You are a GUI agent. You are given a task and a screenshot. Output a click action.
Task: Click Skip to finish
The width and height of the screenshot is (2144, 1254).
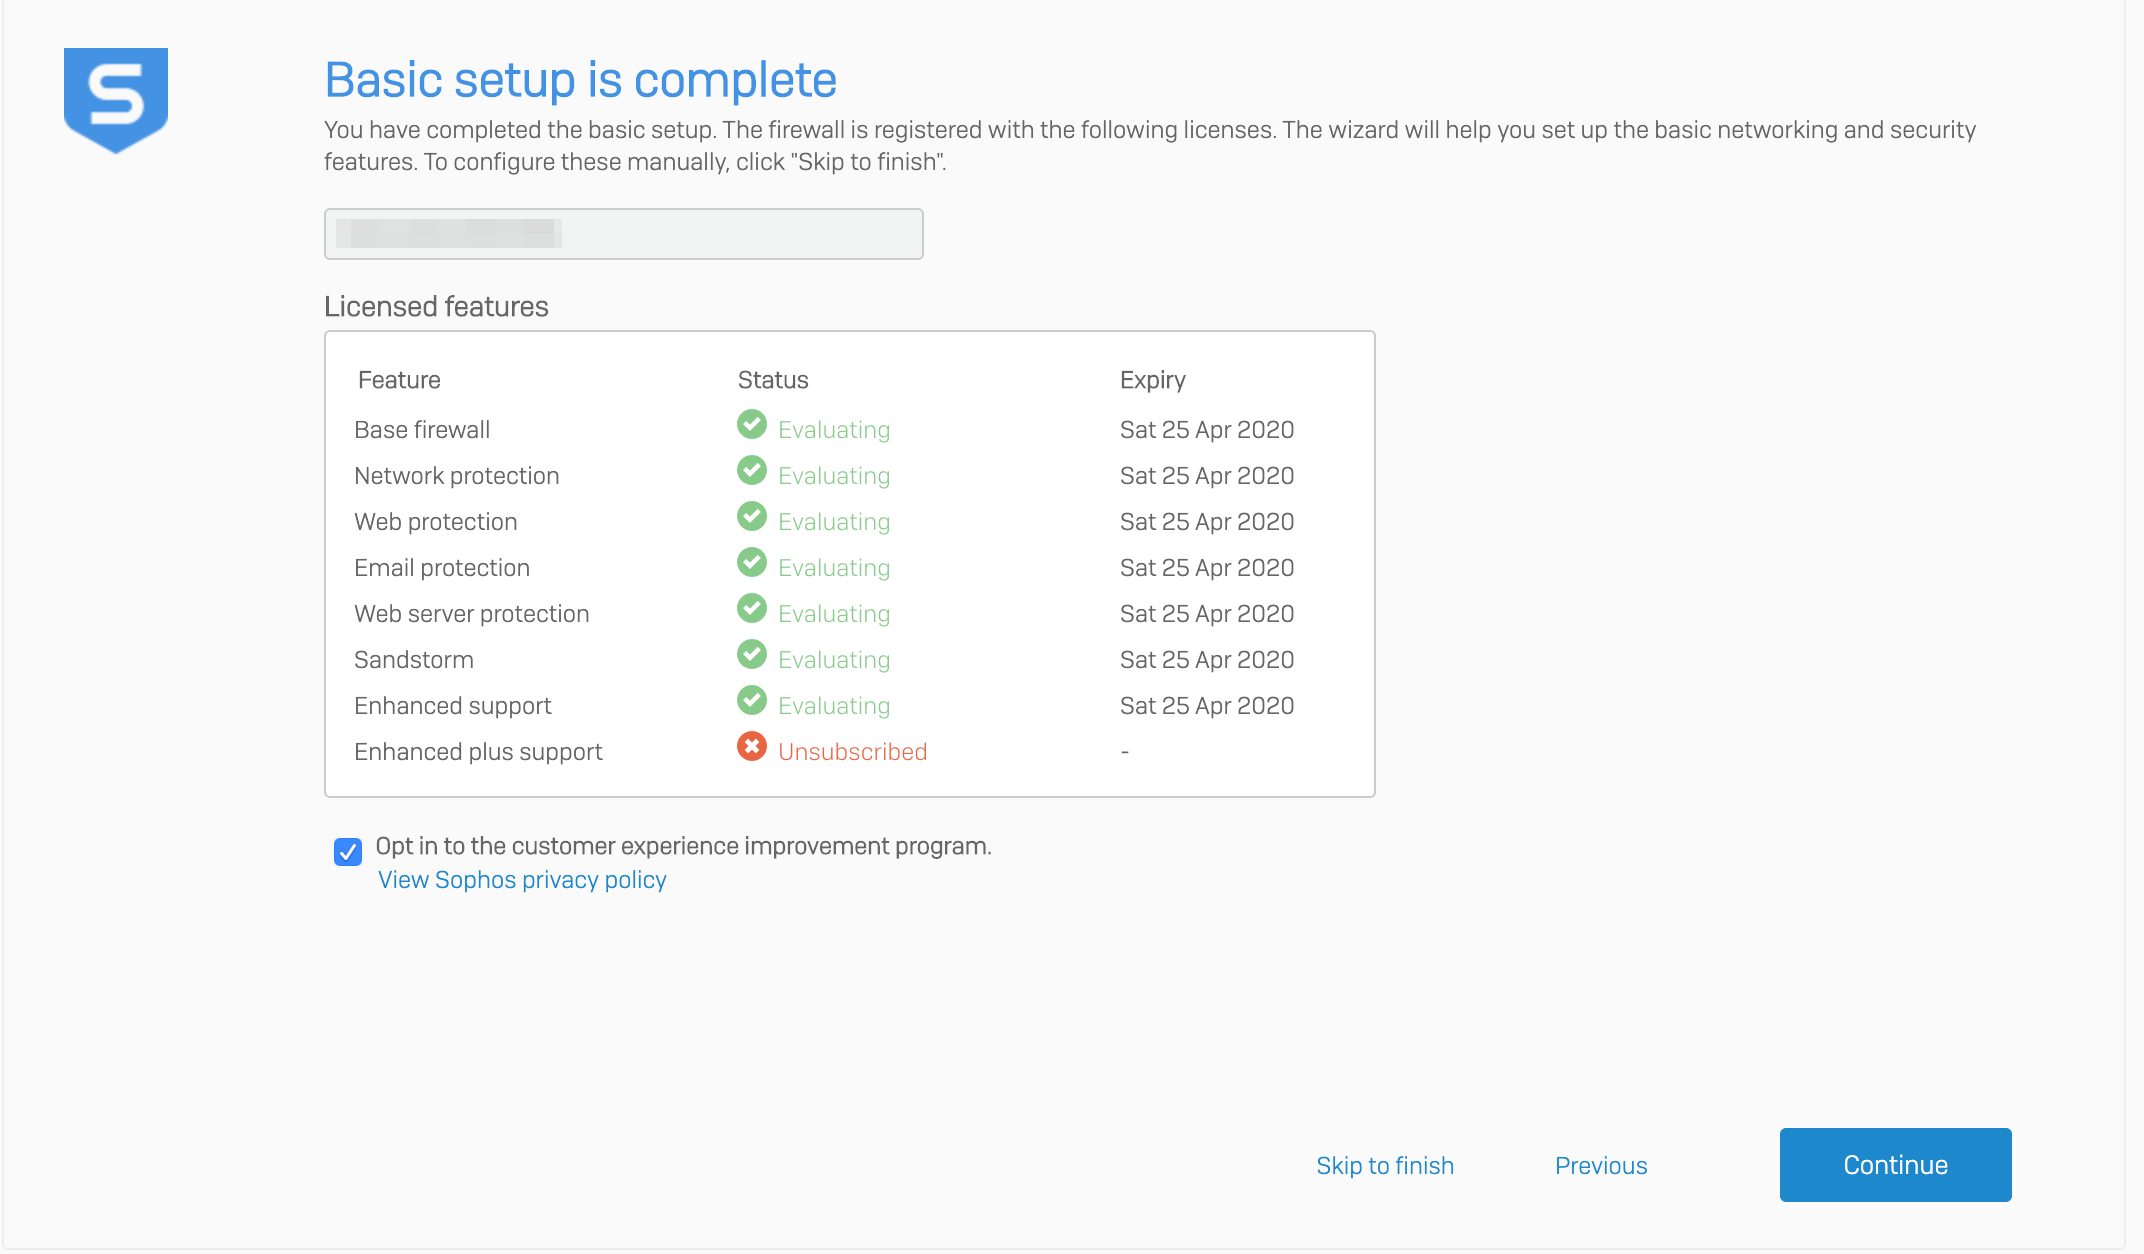pyautogui.click(x=1385, y=1166)
